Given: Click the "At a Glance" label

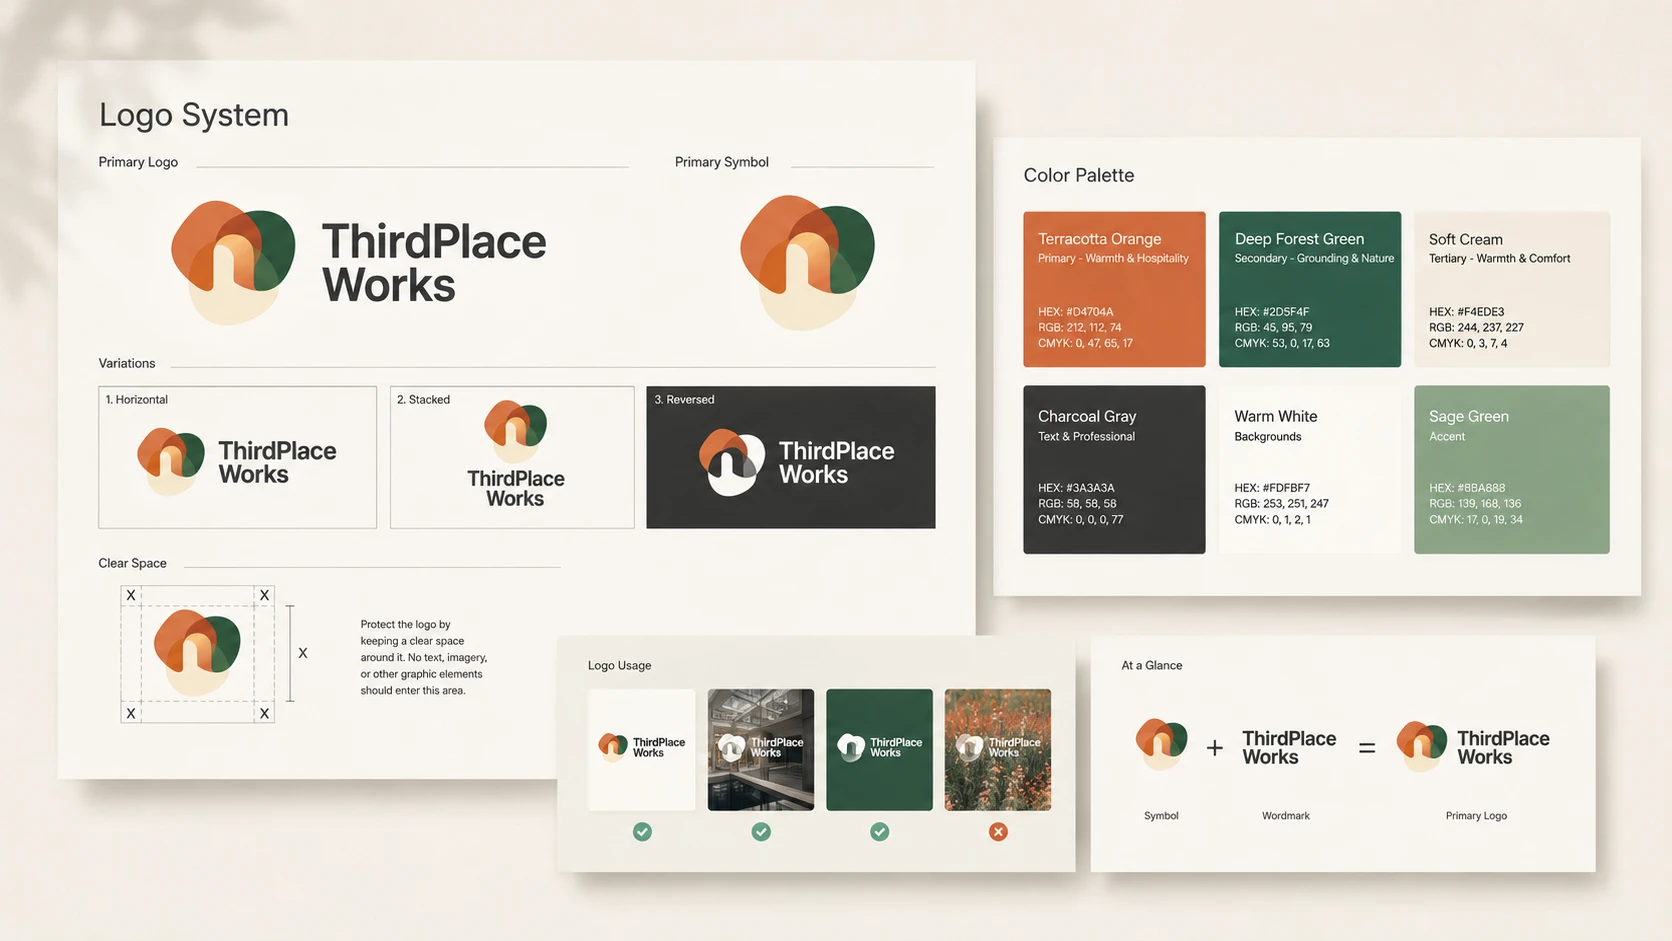Looking at the screenshot, I should point(1152,665).
